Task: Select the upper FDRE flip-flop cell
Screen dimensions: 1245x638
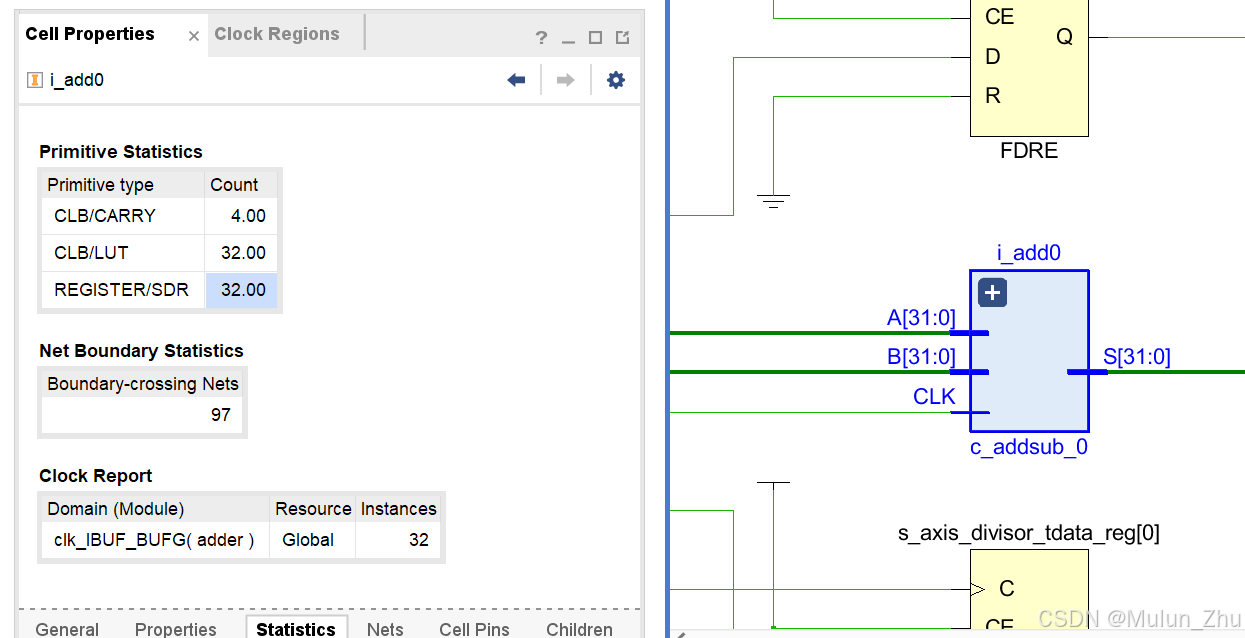Action: coord(1029,68)
